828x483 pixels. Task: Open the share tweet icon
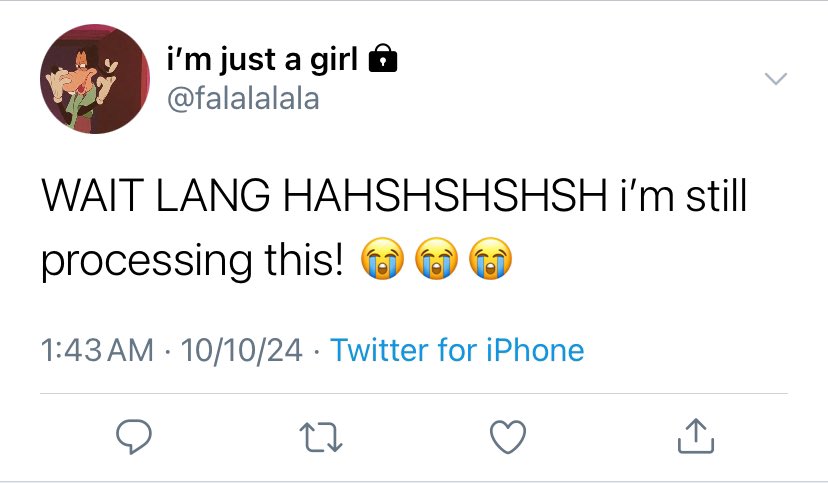(696, 436)
